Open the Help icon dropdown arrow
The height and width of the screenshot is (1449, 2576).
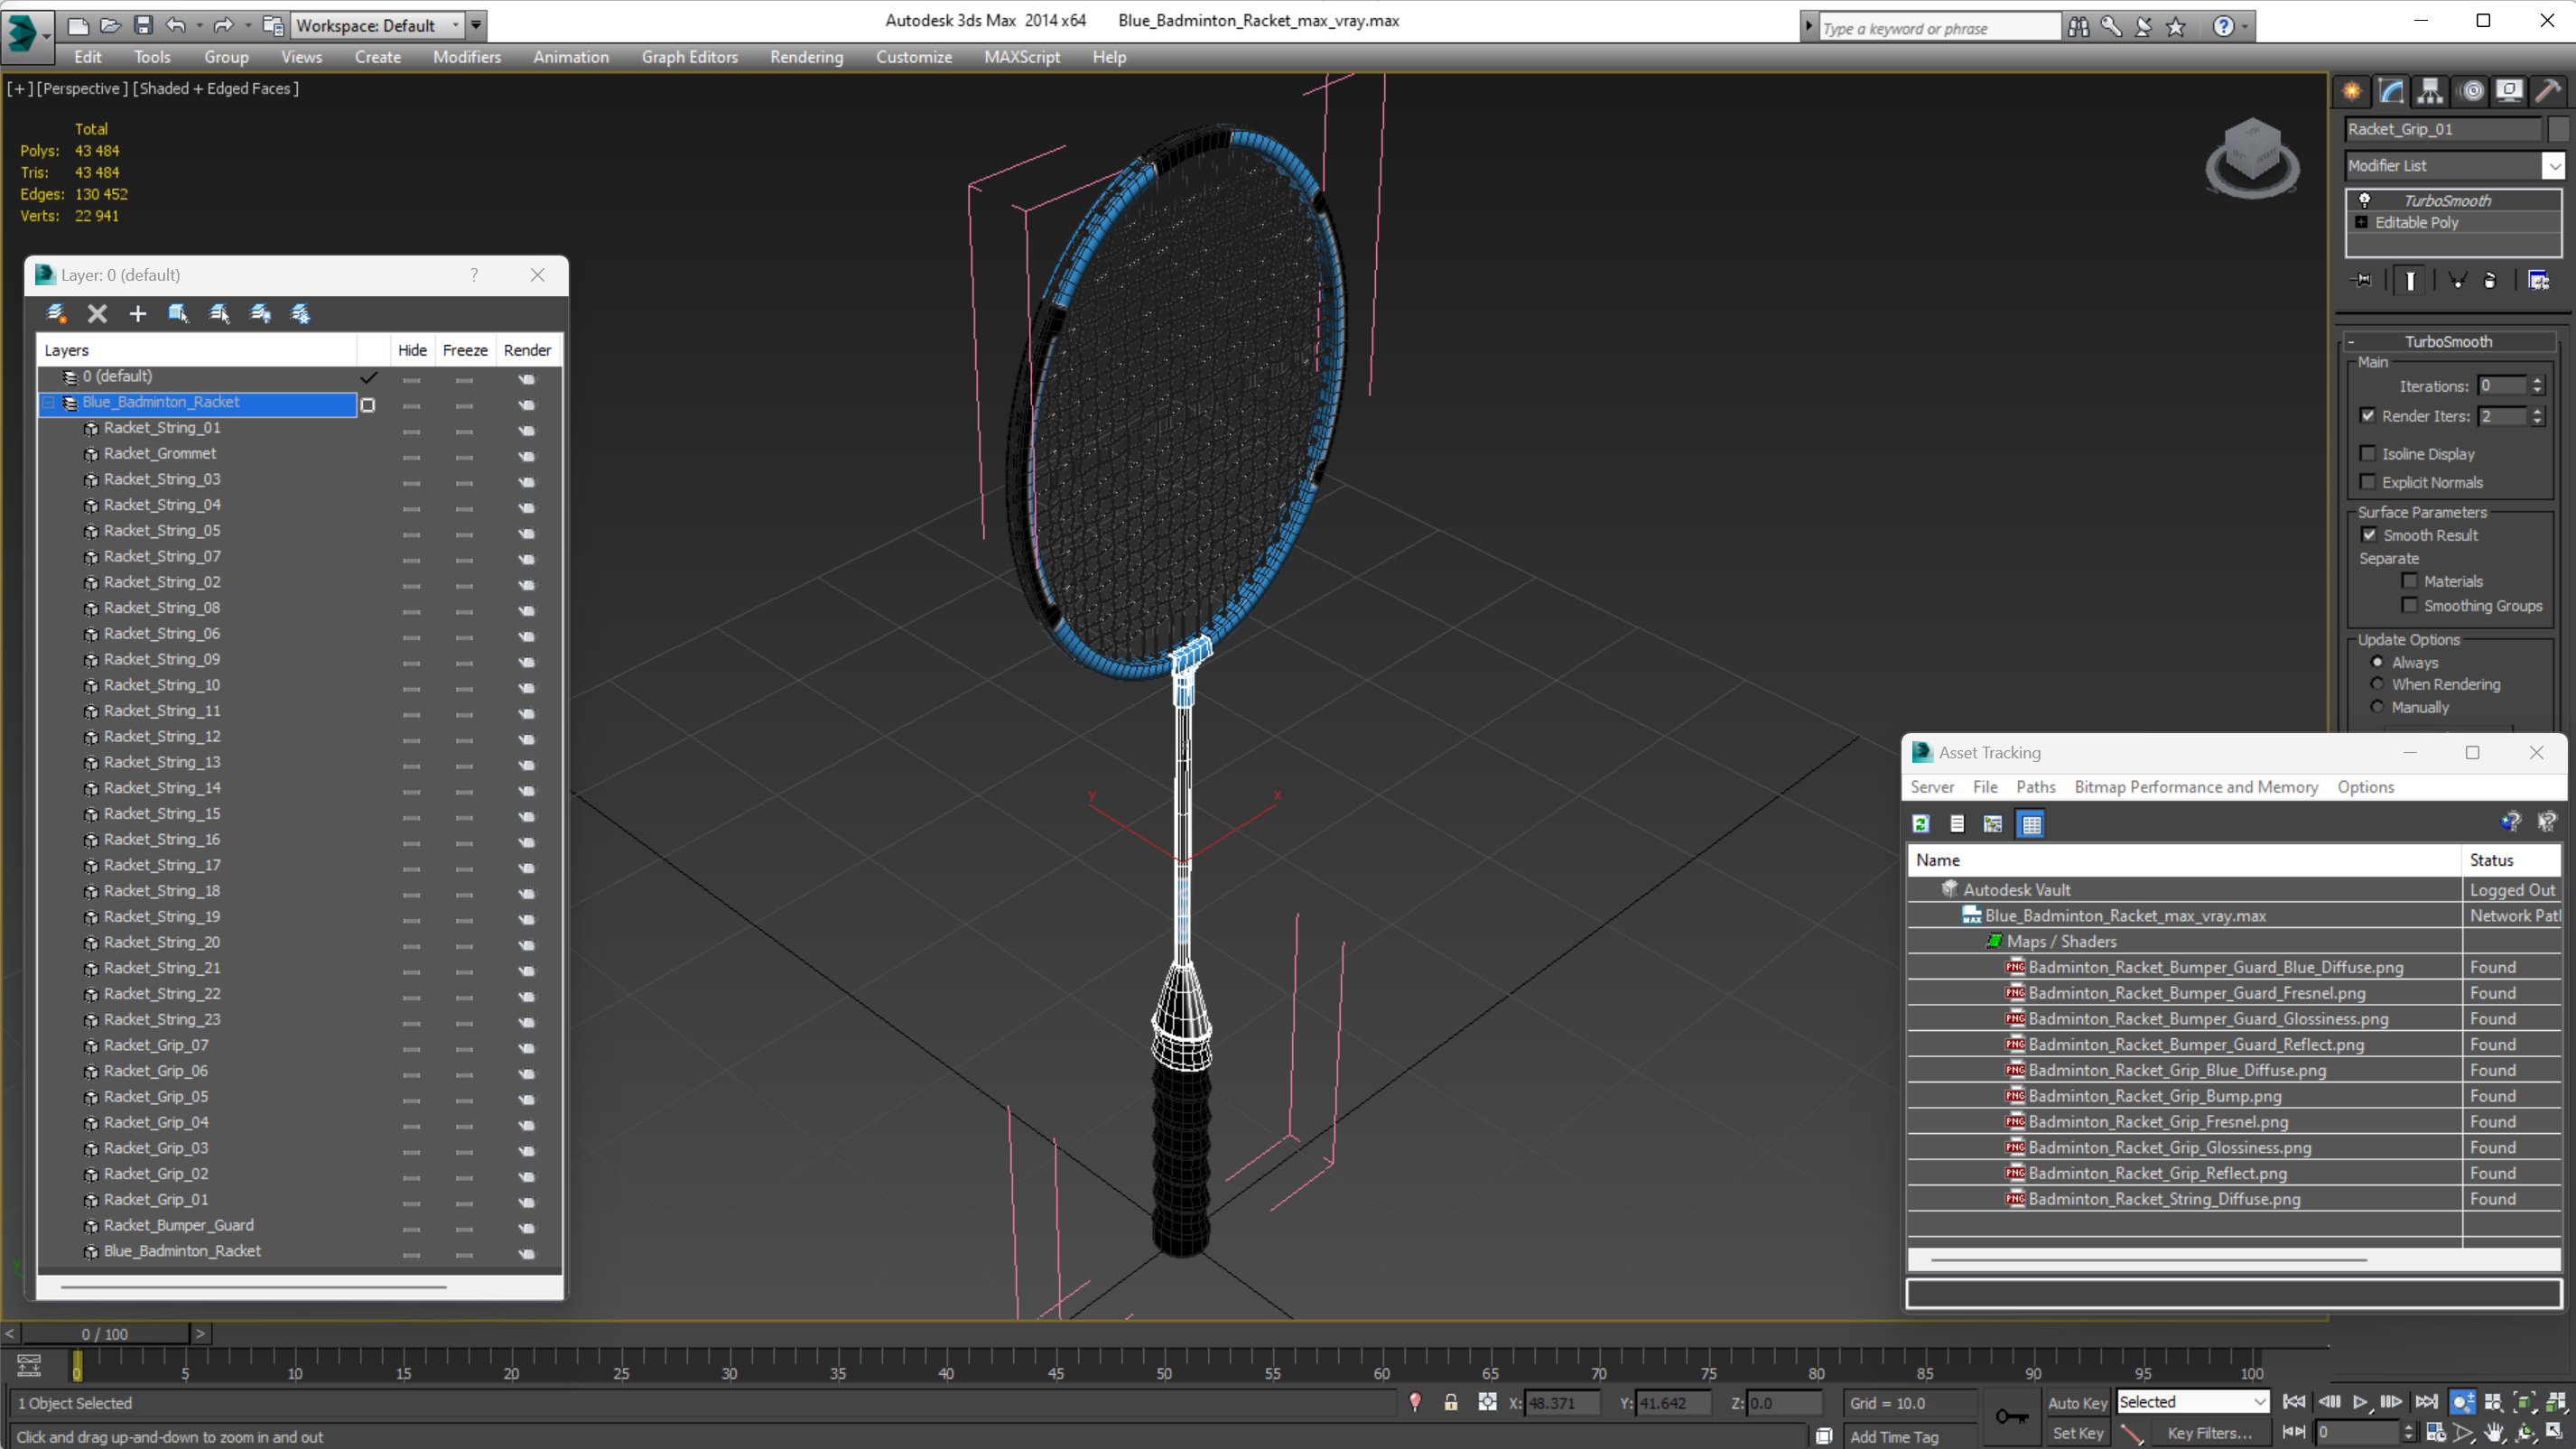tap(2246, 27)
